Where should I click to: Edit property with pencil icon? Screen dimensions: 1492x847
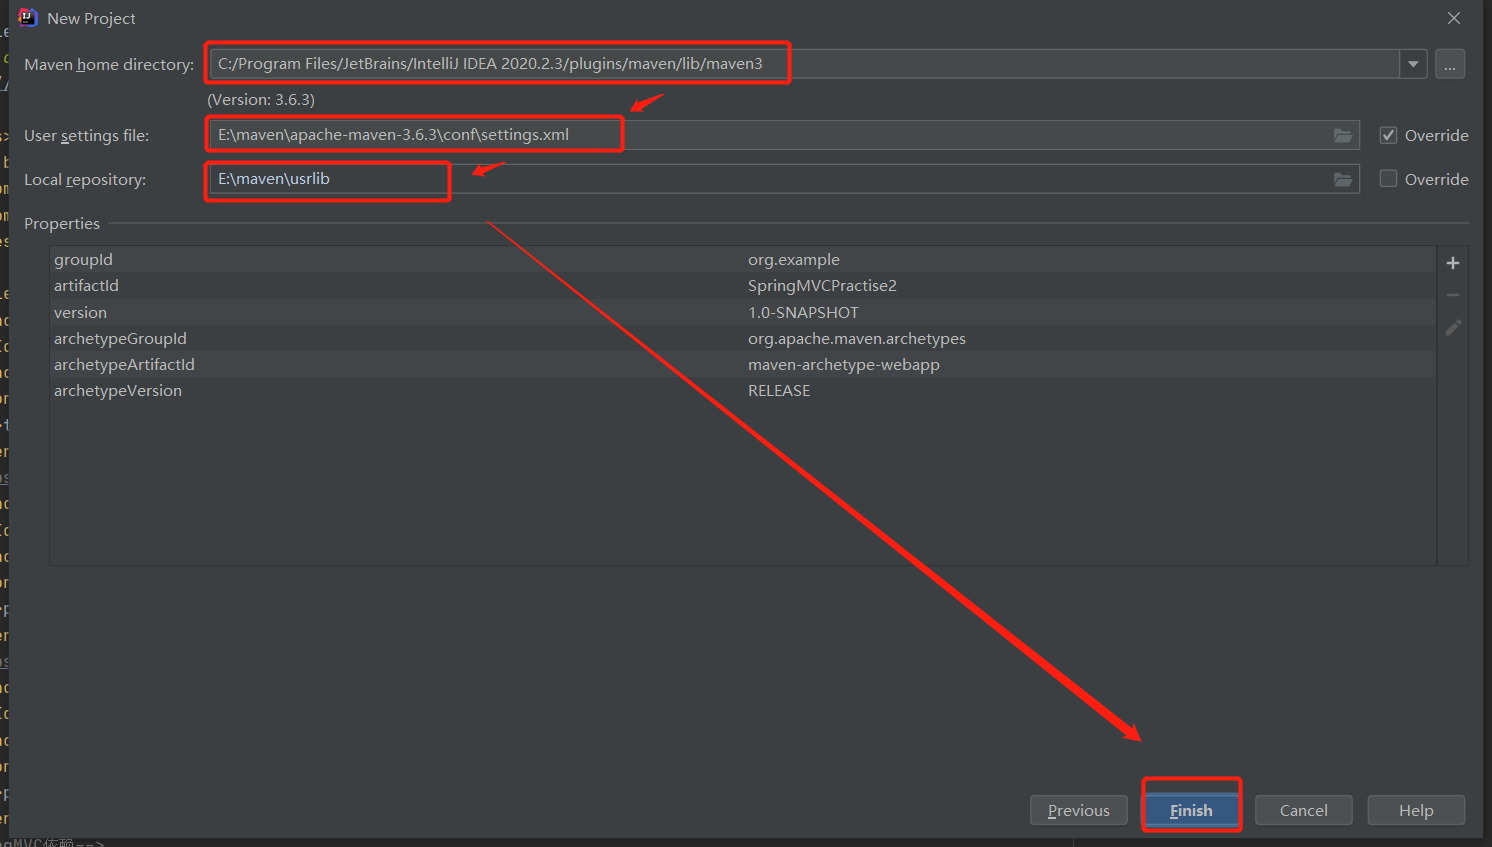click(1453, 327)
